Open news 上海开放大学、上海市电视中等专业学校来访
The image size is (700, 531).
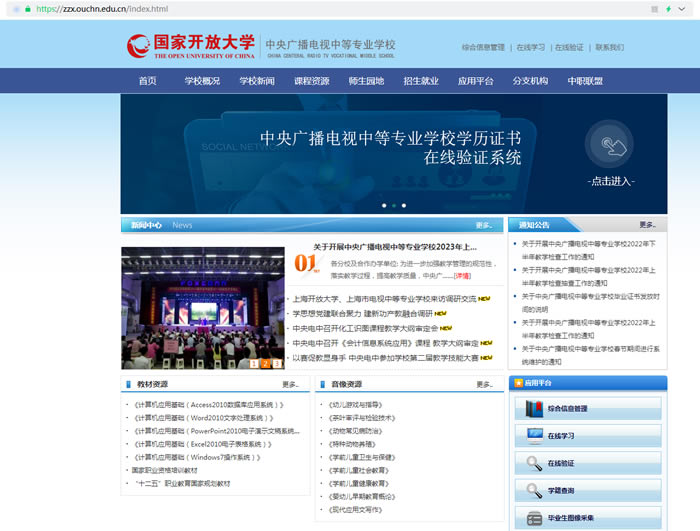[x=384, y=299]
